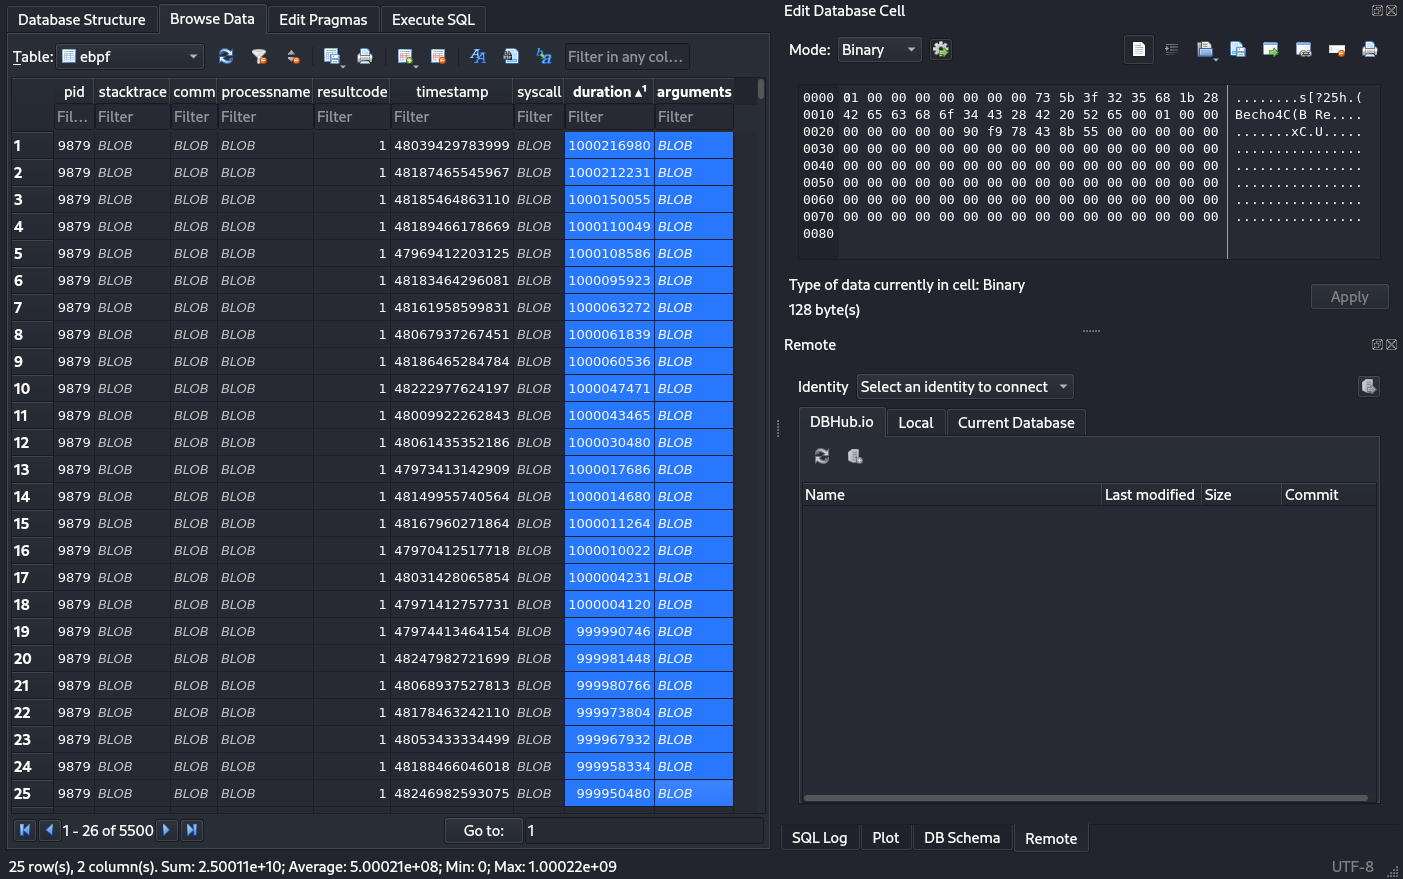Screen dimensions: 1403x879
Task: Toggle the cell editor text view icon
Action: point(1139,49)
